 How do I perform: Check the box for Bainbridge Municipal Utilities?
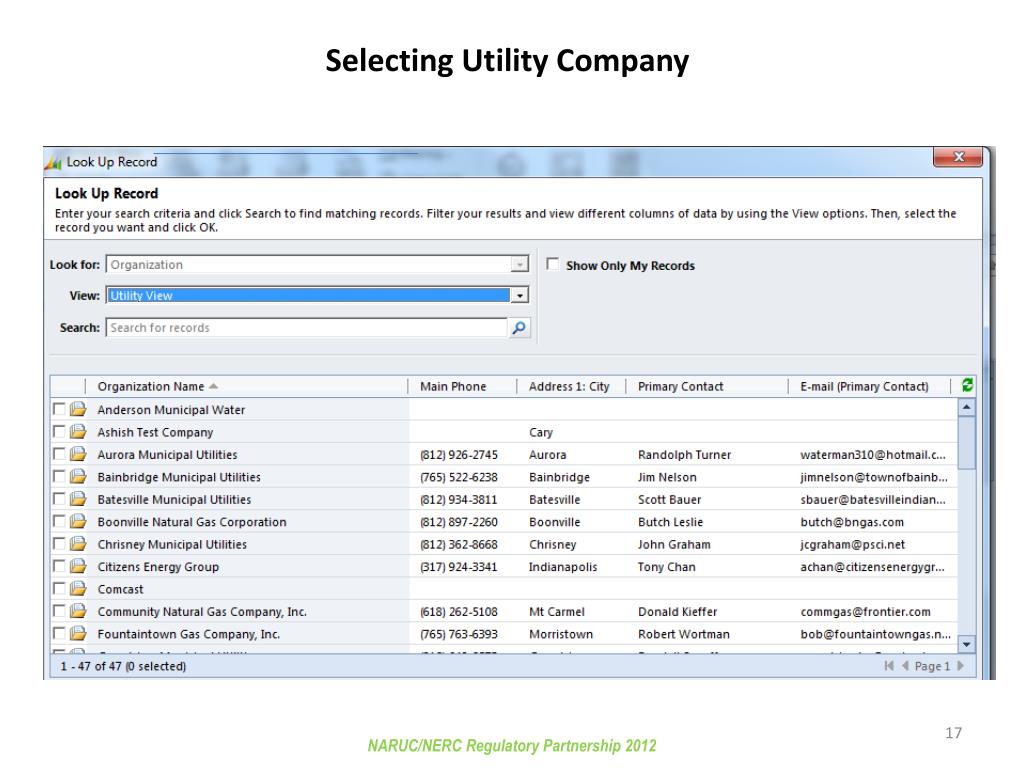59,476
